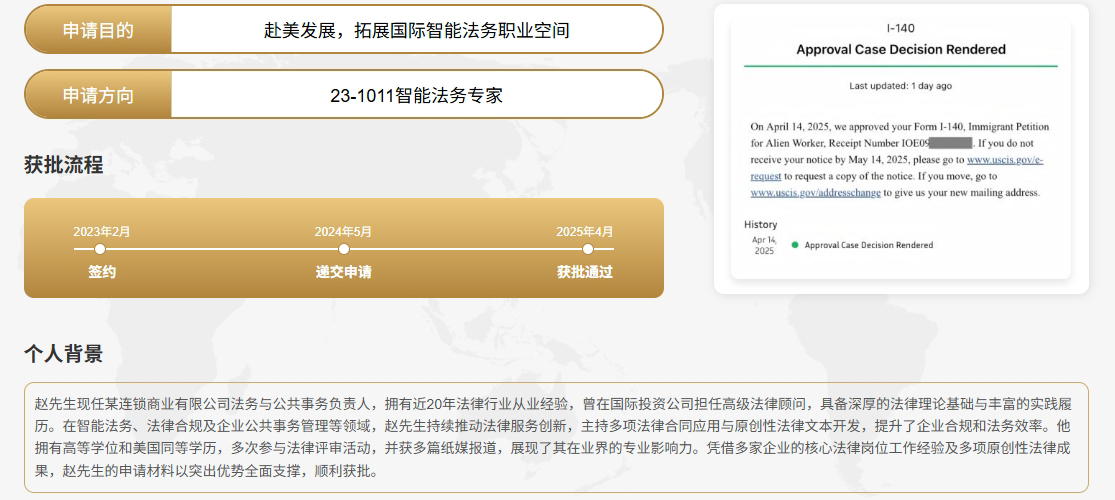Screen dimensions: 1115x500
Task: Click the 赴美发展 application purpose text
Action: tap(416, 30)
